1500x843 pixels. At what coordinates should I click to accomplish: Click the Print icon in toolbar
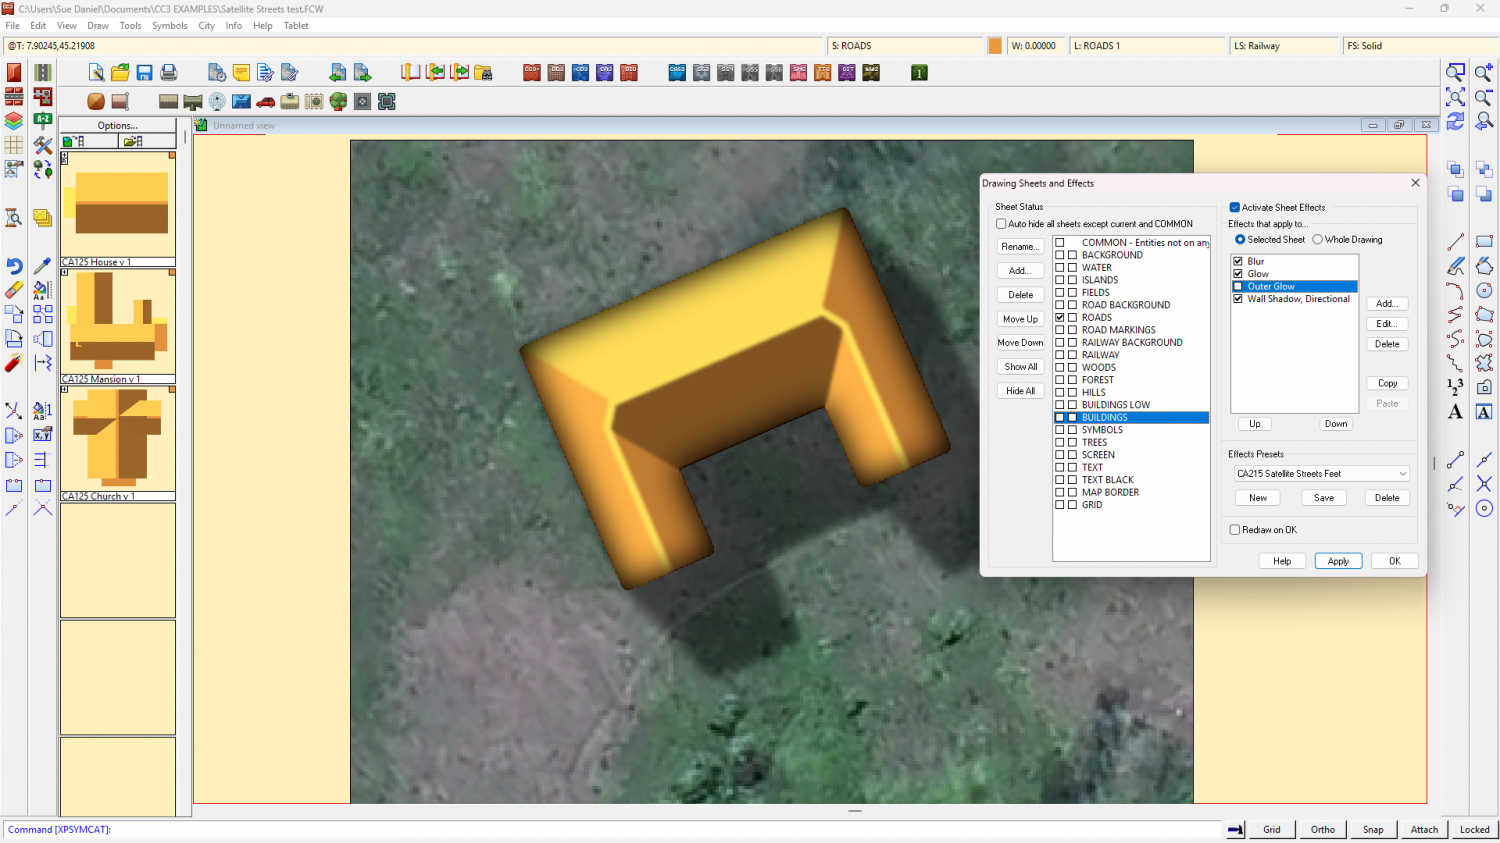point(168,72)
